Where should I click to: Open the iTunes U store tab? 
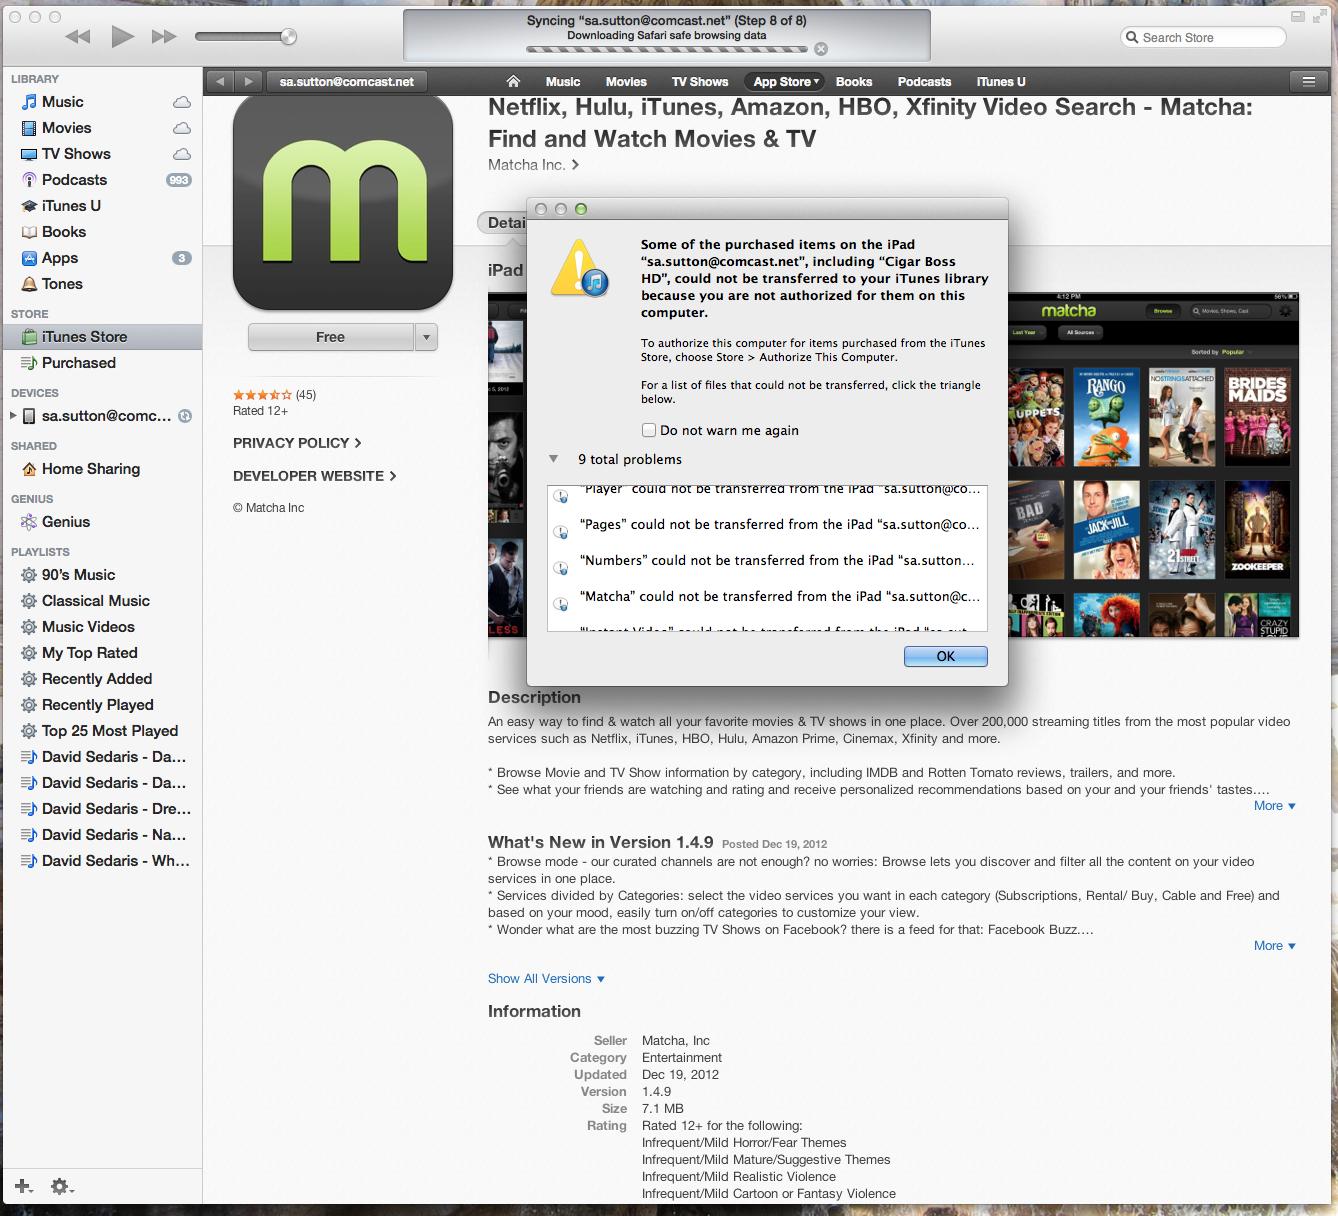point(1001,82)
